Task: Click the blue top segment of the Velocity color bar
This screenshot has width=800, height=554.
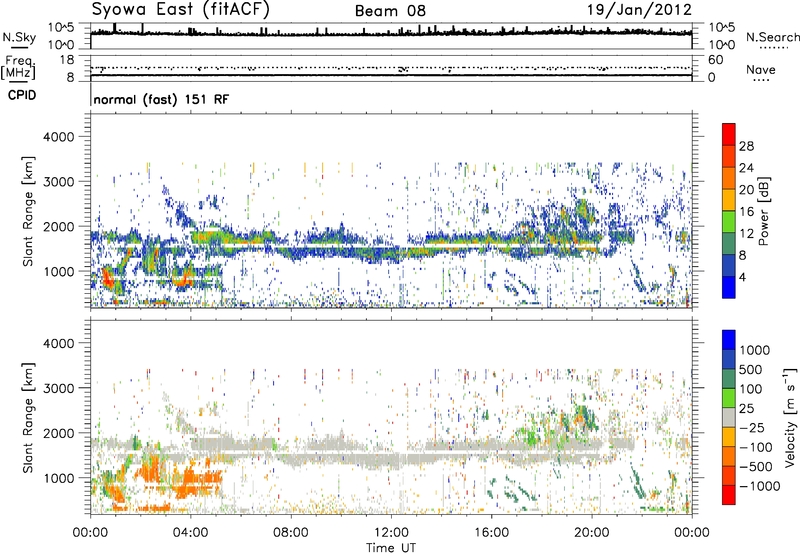Action: click(x=729, y=340)
